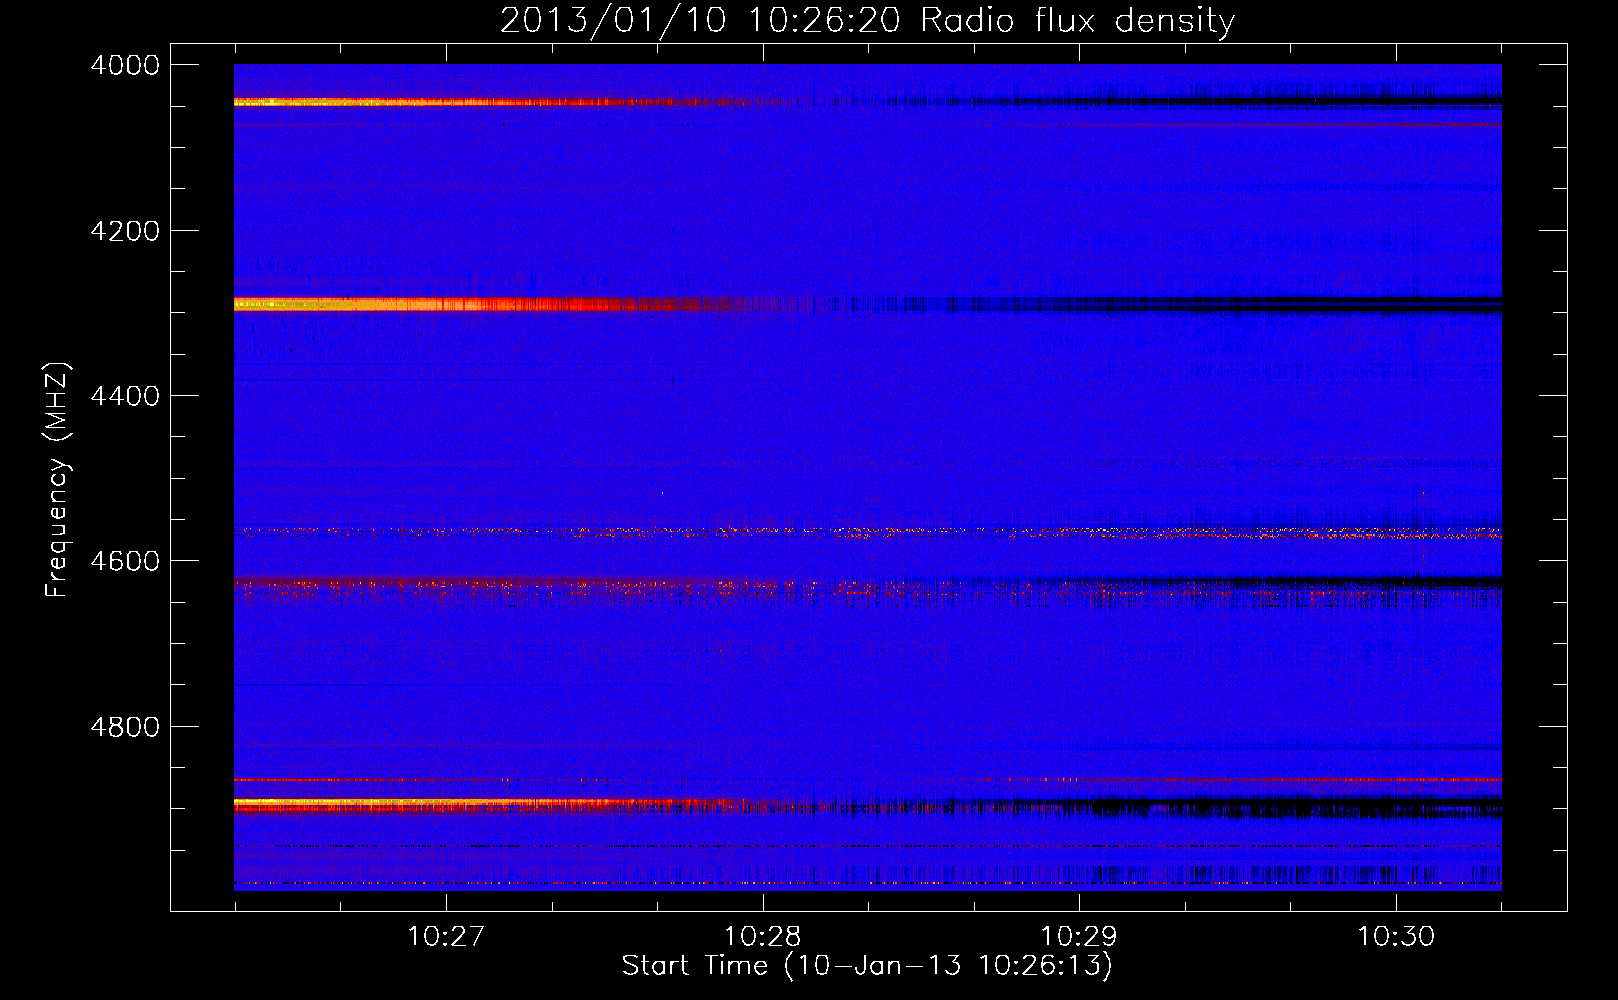Click the "Frequency (MHZ)" y-axis label

[57, 479]
